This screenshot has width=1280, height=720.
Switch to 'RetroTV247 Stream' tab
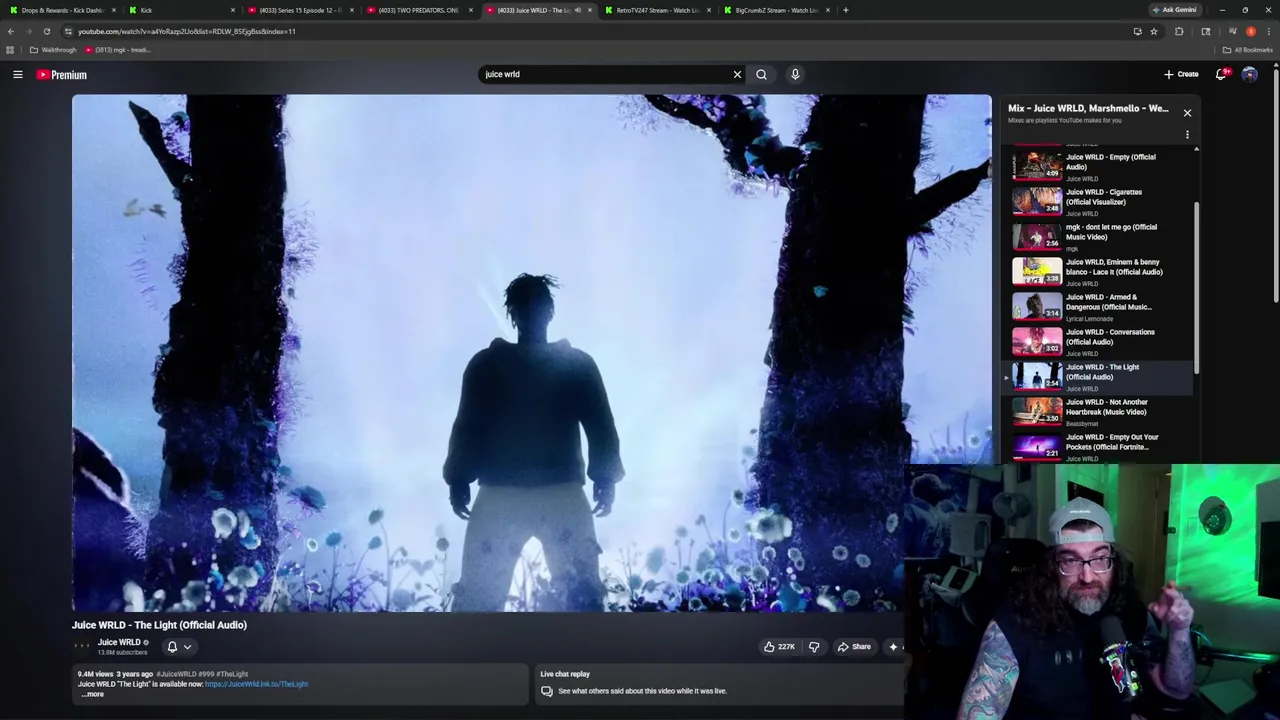[x=656, y=10]
